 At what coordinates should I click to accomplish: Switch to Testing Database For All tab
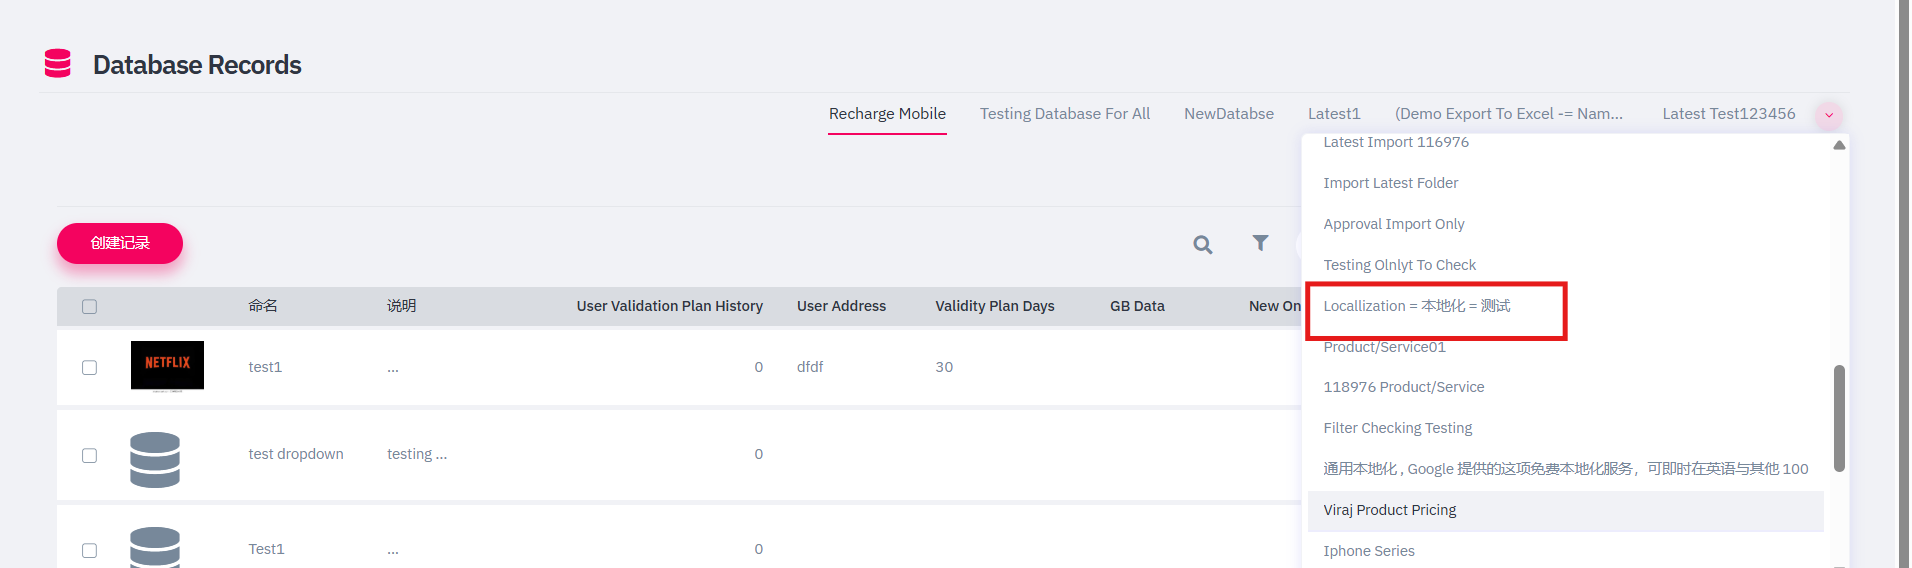(x=1065, y=114)
